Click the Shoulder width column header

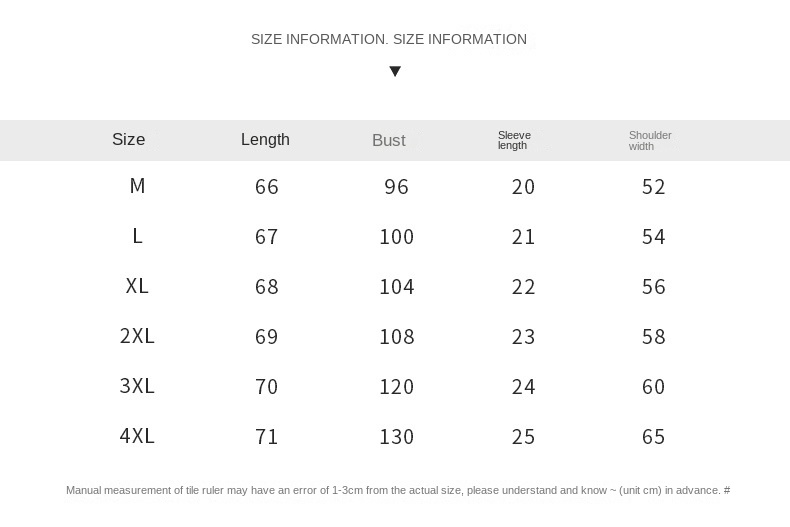click(x=650, y=140)
